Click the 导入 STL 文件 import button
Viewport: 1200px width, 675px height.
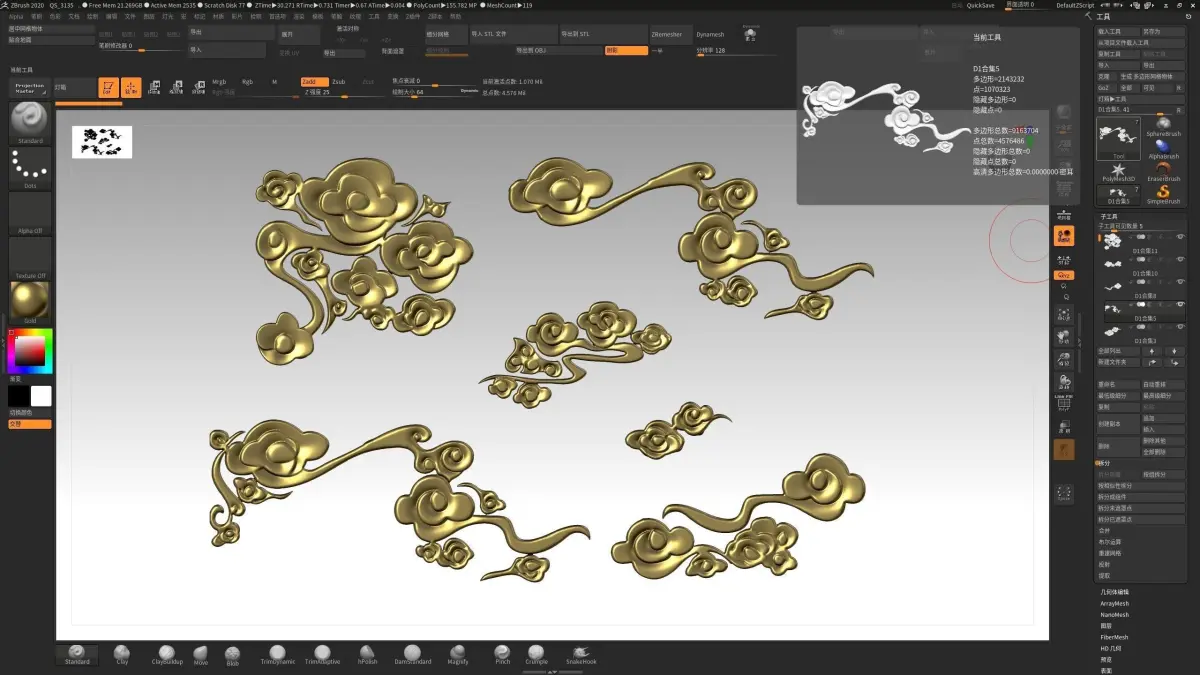point(513,34)
